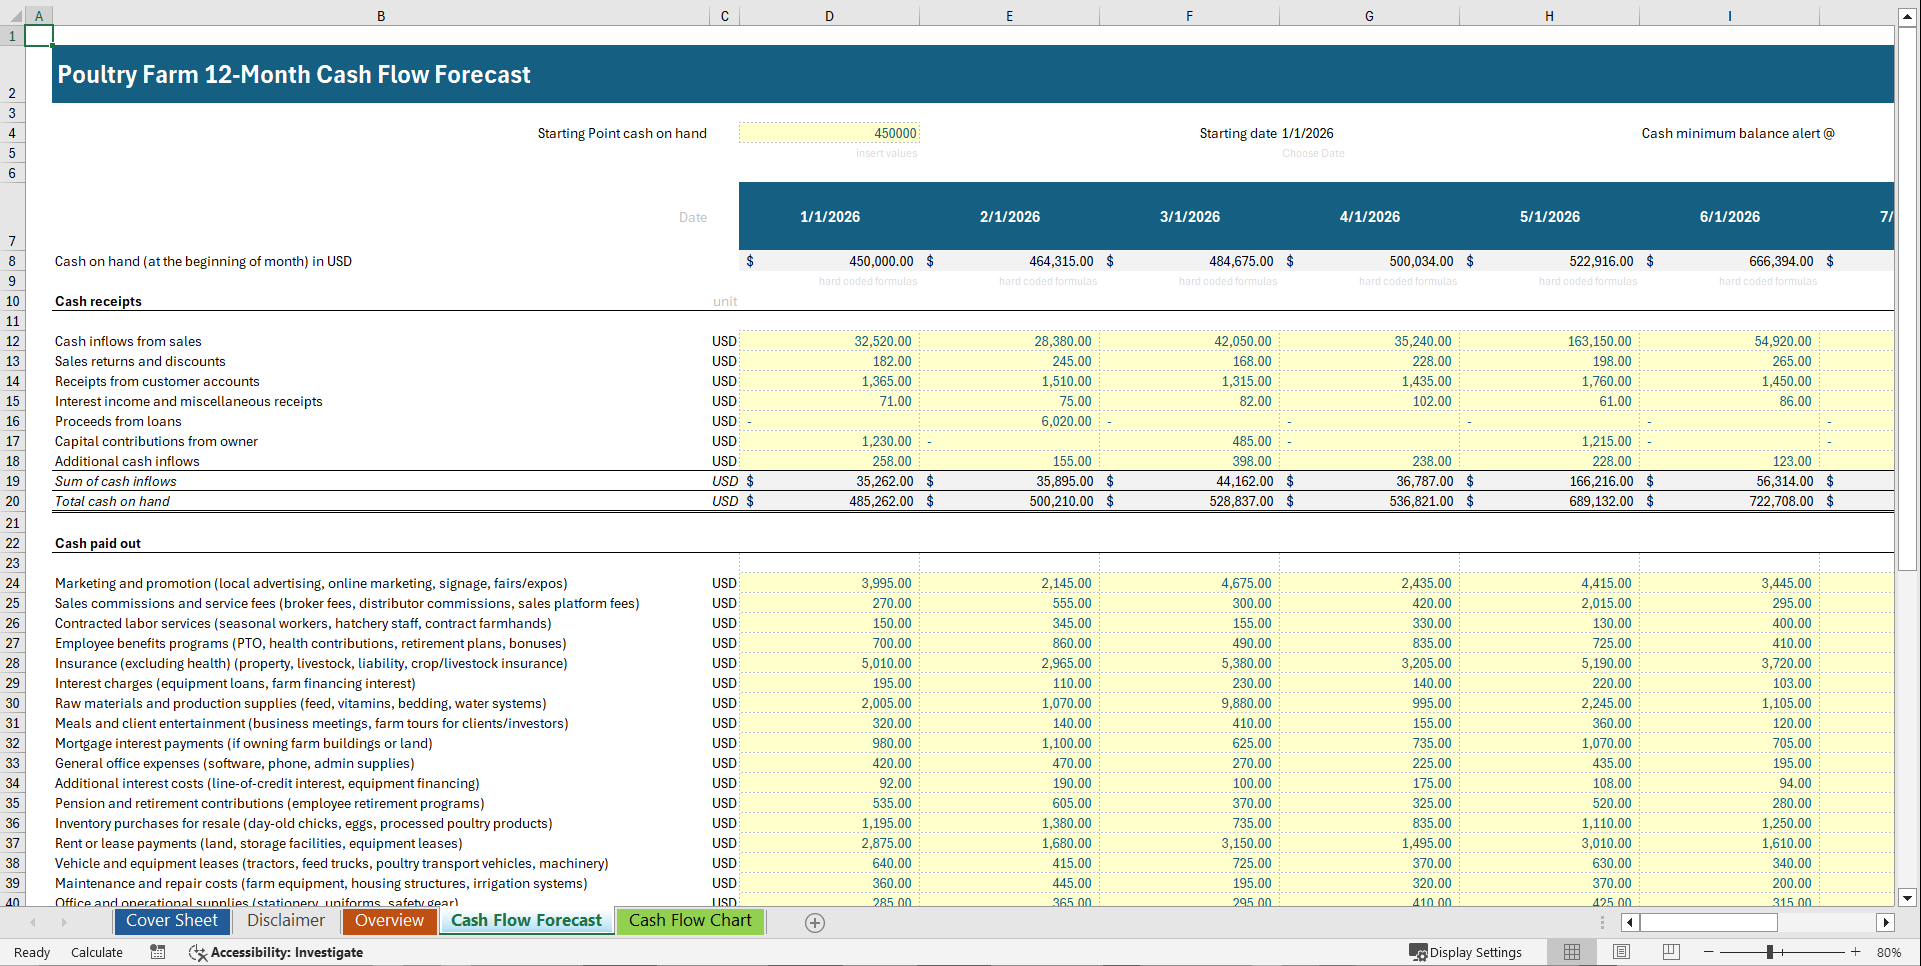
Task: Add a new worksheet with the plus icon
Action: coord(814,922)
